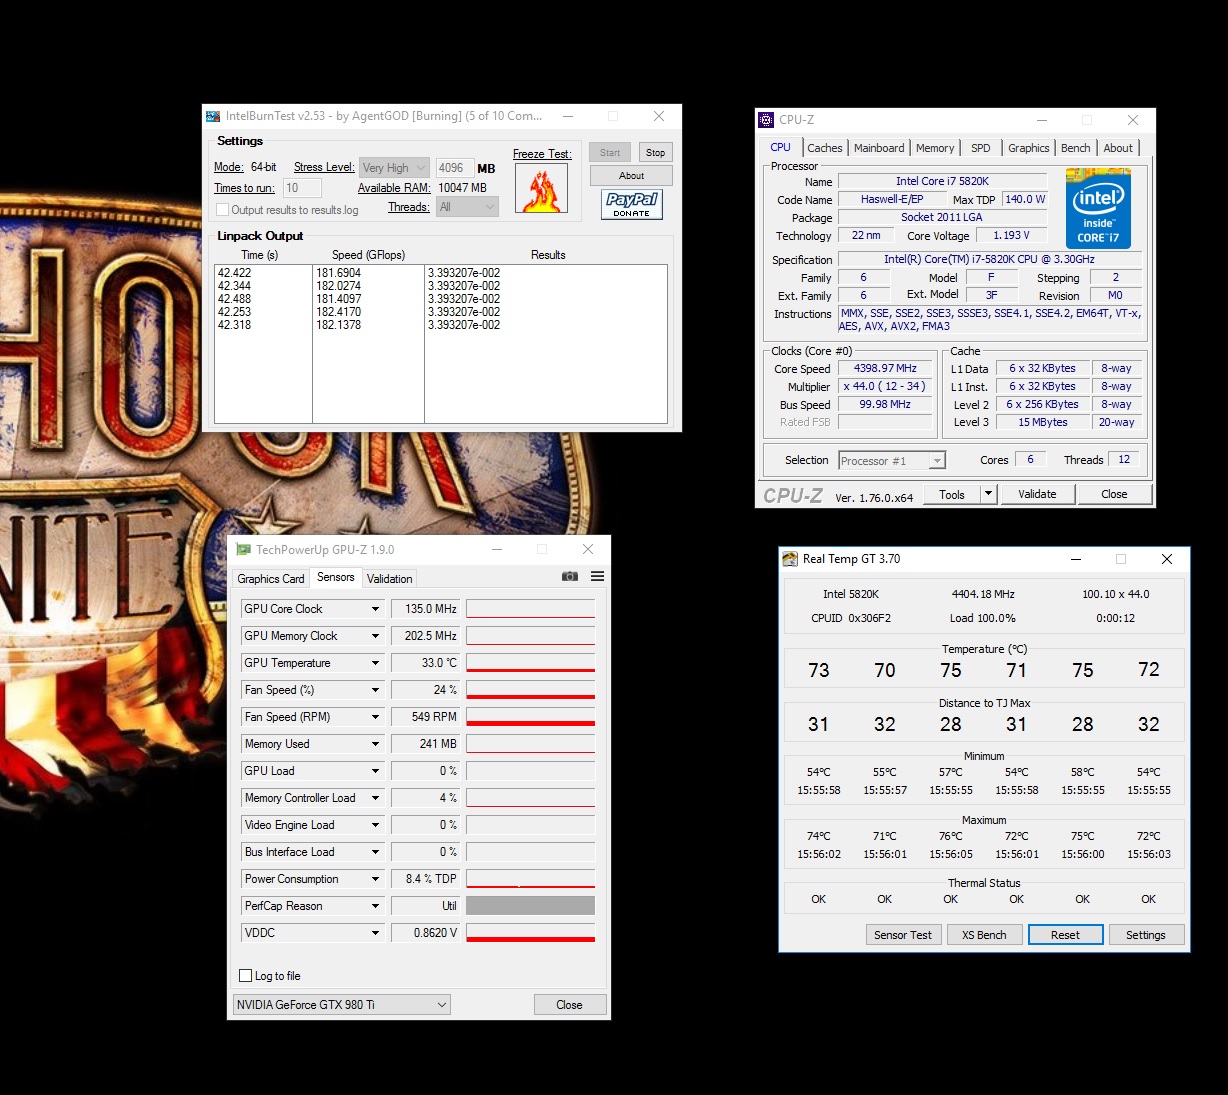Open the Video Engine Load sensor dropdown

click(x=376, y=825)
